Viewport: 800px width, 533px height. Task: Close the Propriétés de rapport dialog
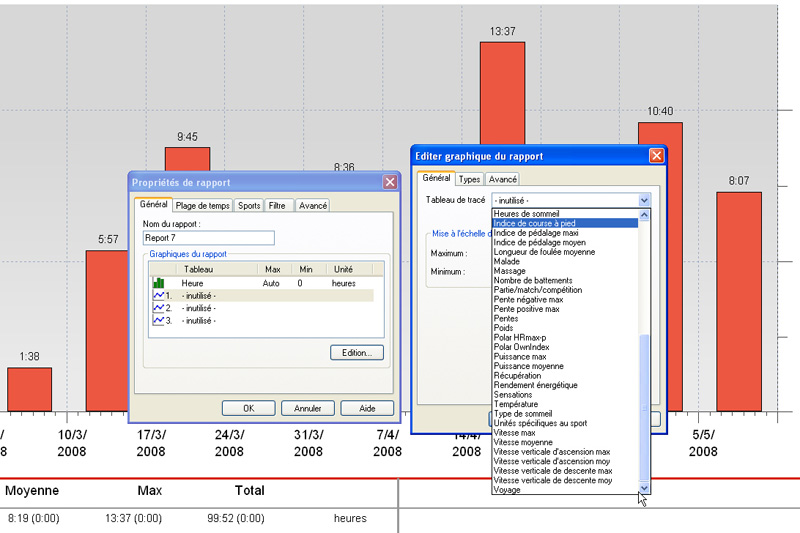(x=390, y=182)
